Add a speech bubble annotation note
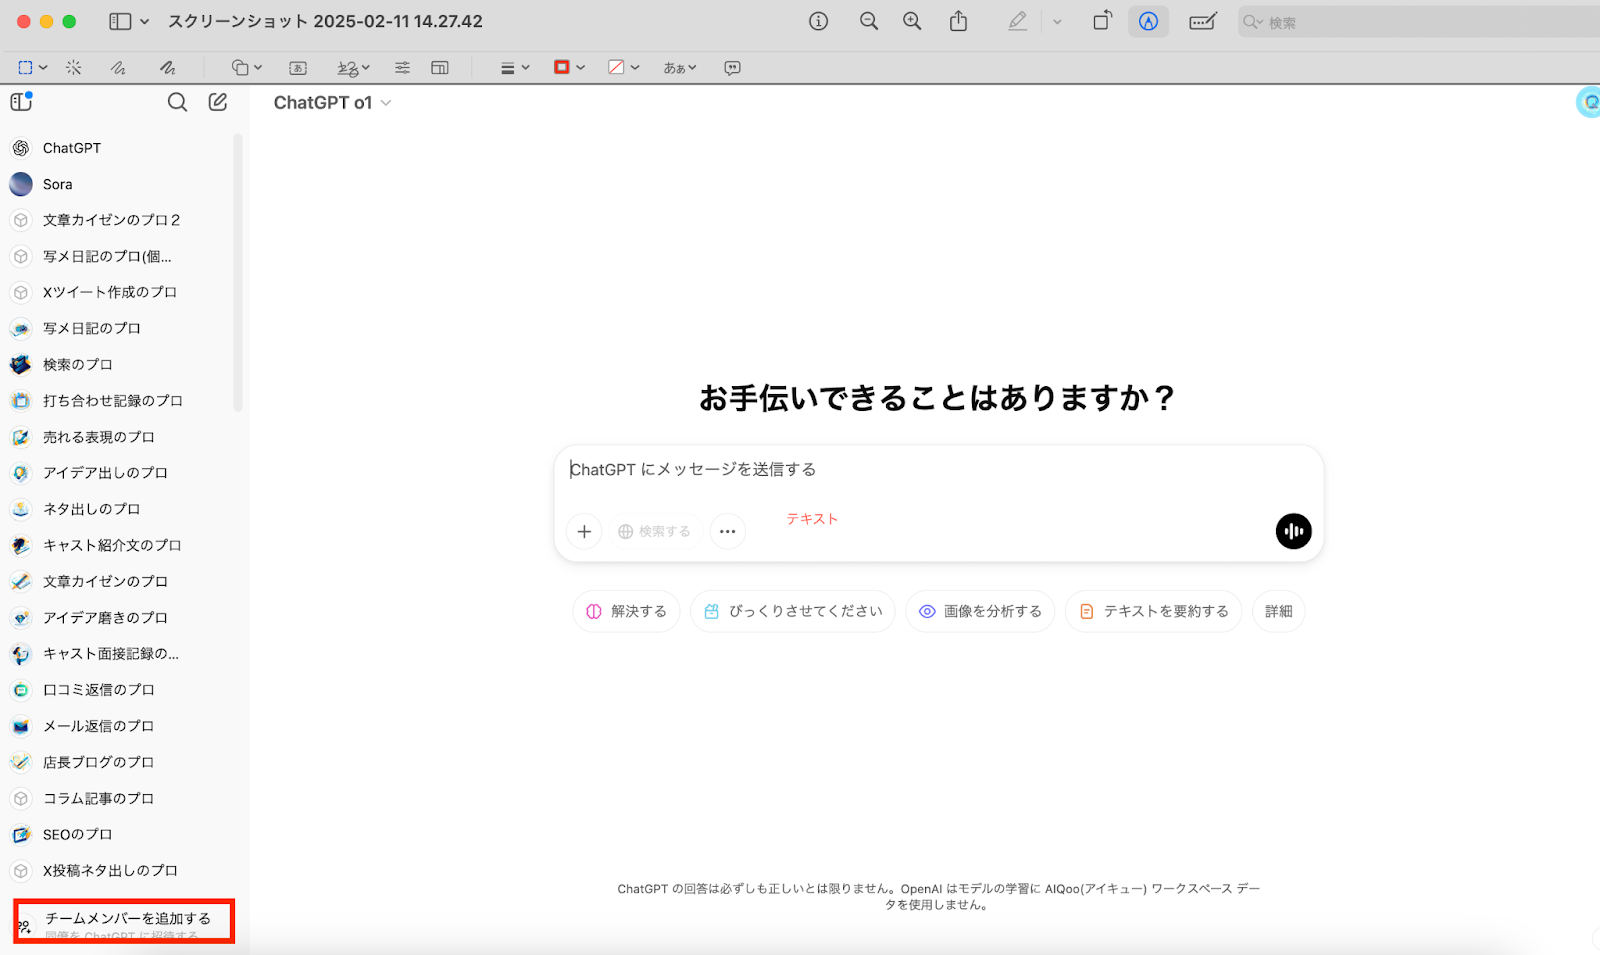Image resolution: width=1600 pixels, height=955 pixels. pyautogui.click(x=732, y=68)
